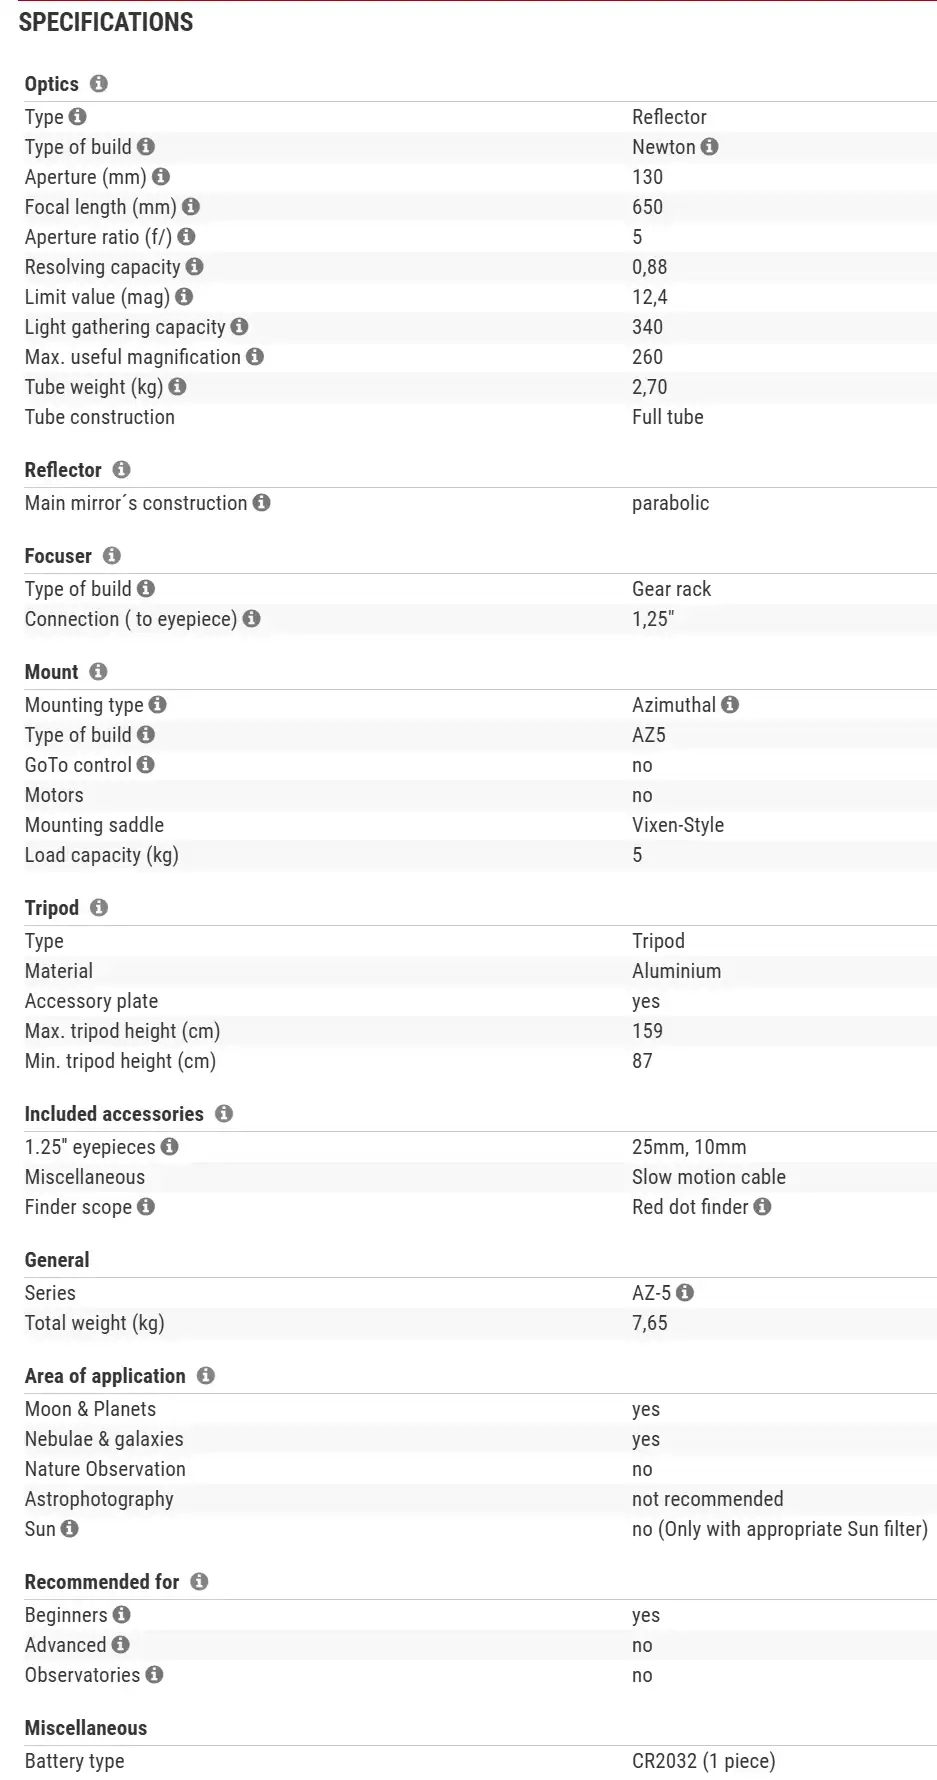Click info icon beside Aperture (mm)

click(161, 177)
